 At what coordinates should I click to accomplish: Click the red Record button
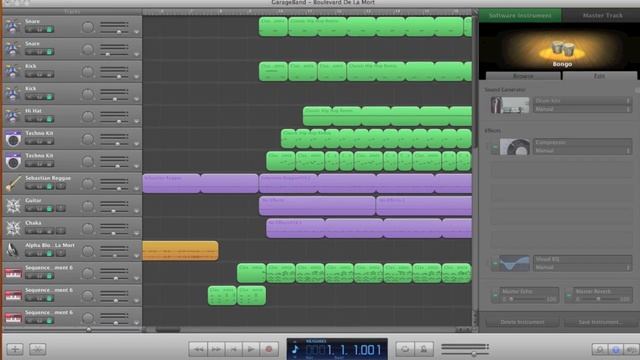coord(269,349)
